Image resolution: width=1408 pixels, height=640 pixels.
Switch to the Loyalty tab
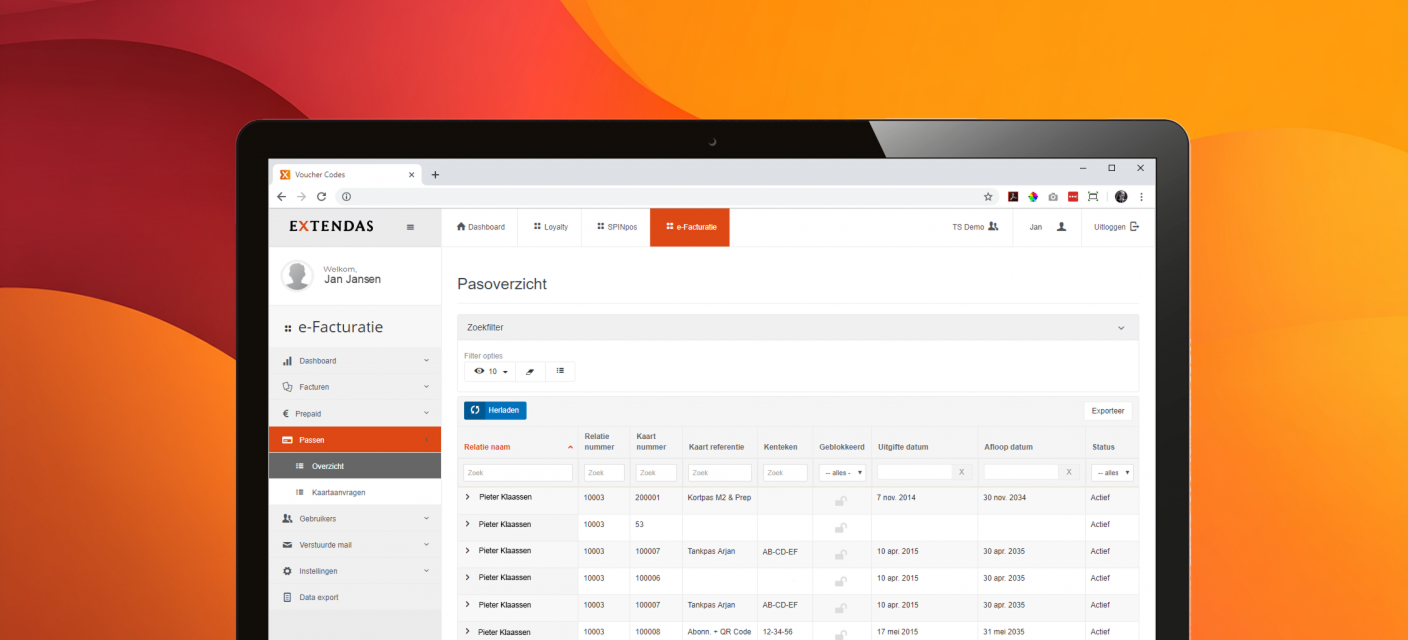pyautogui.click(x=550, y=227)
